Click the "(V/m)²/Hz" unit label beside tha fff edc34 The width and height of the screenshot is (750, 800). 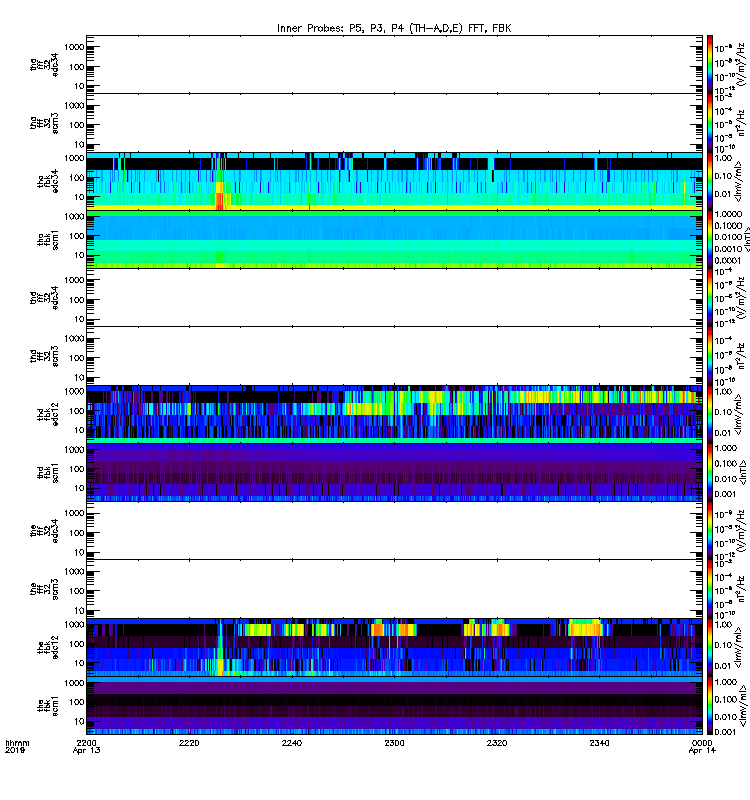(739, 64)
